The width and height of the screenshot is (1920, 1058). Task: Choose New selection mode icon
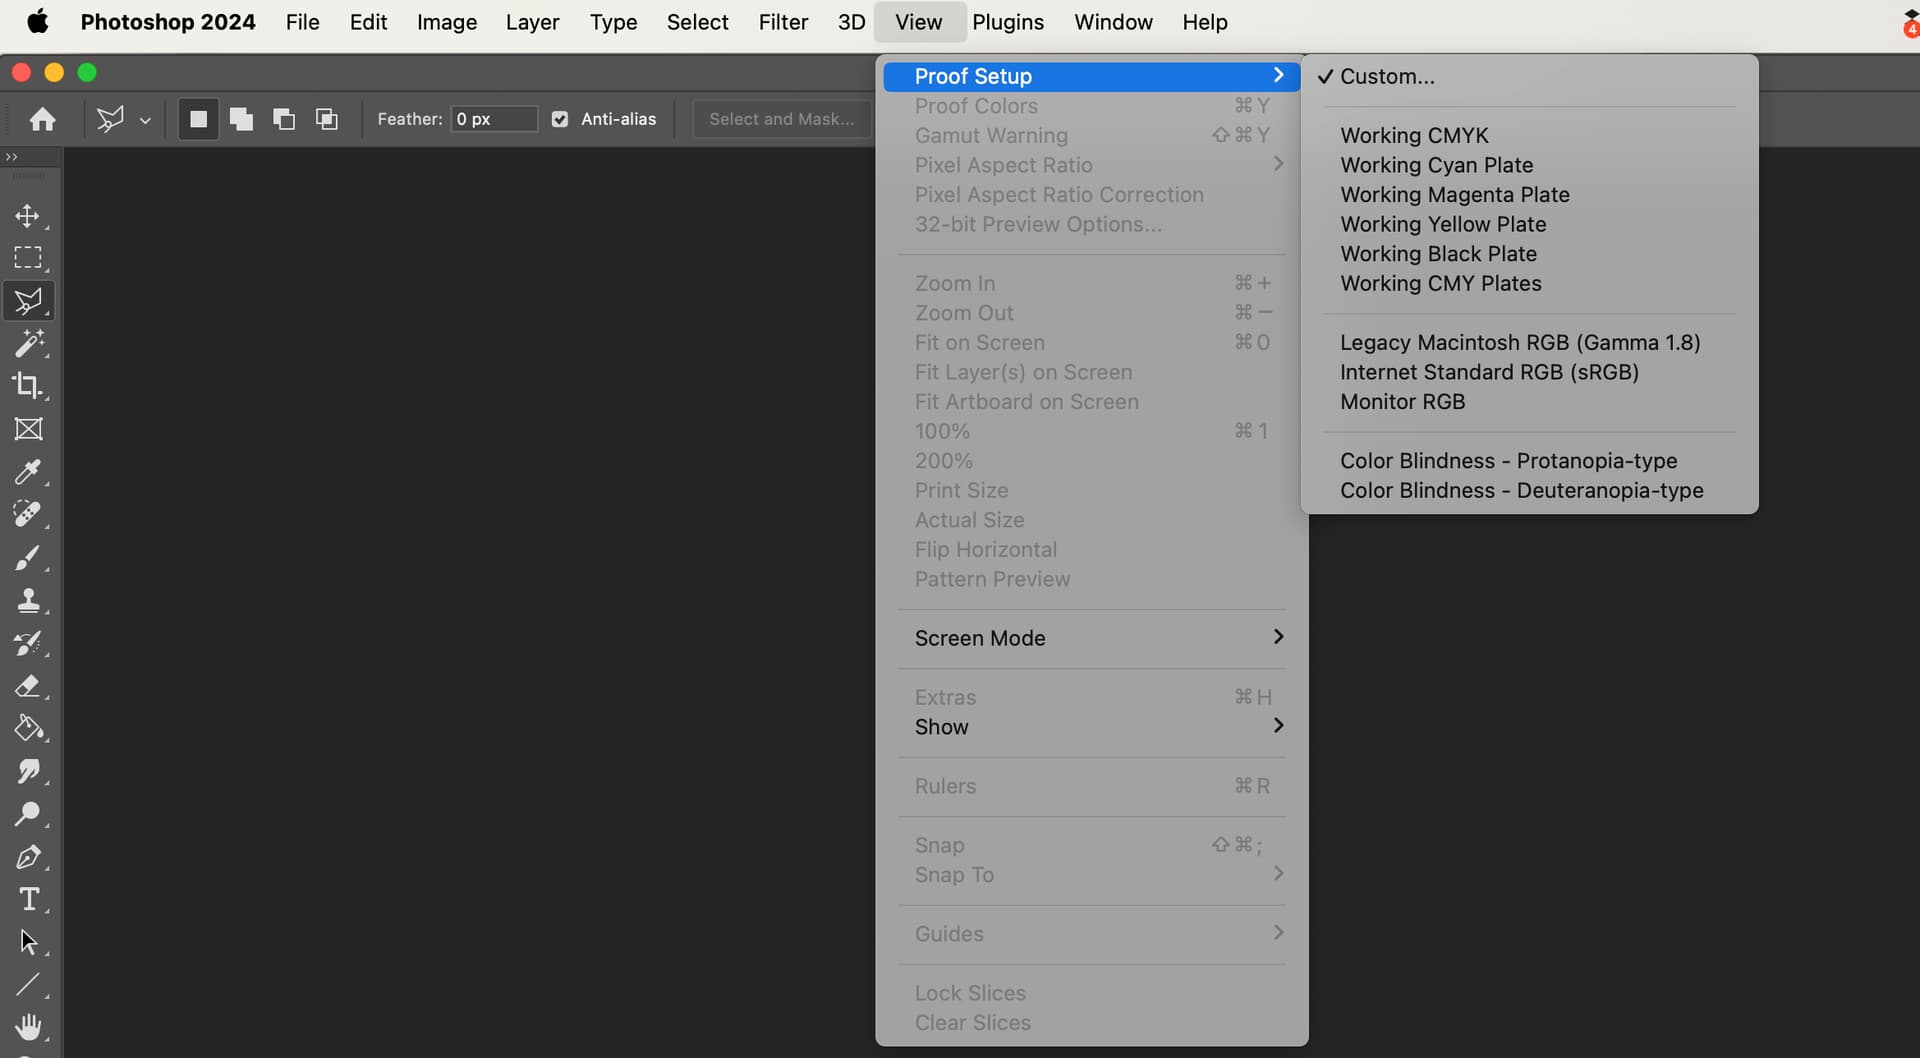coord(198,119)
